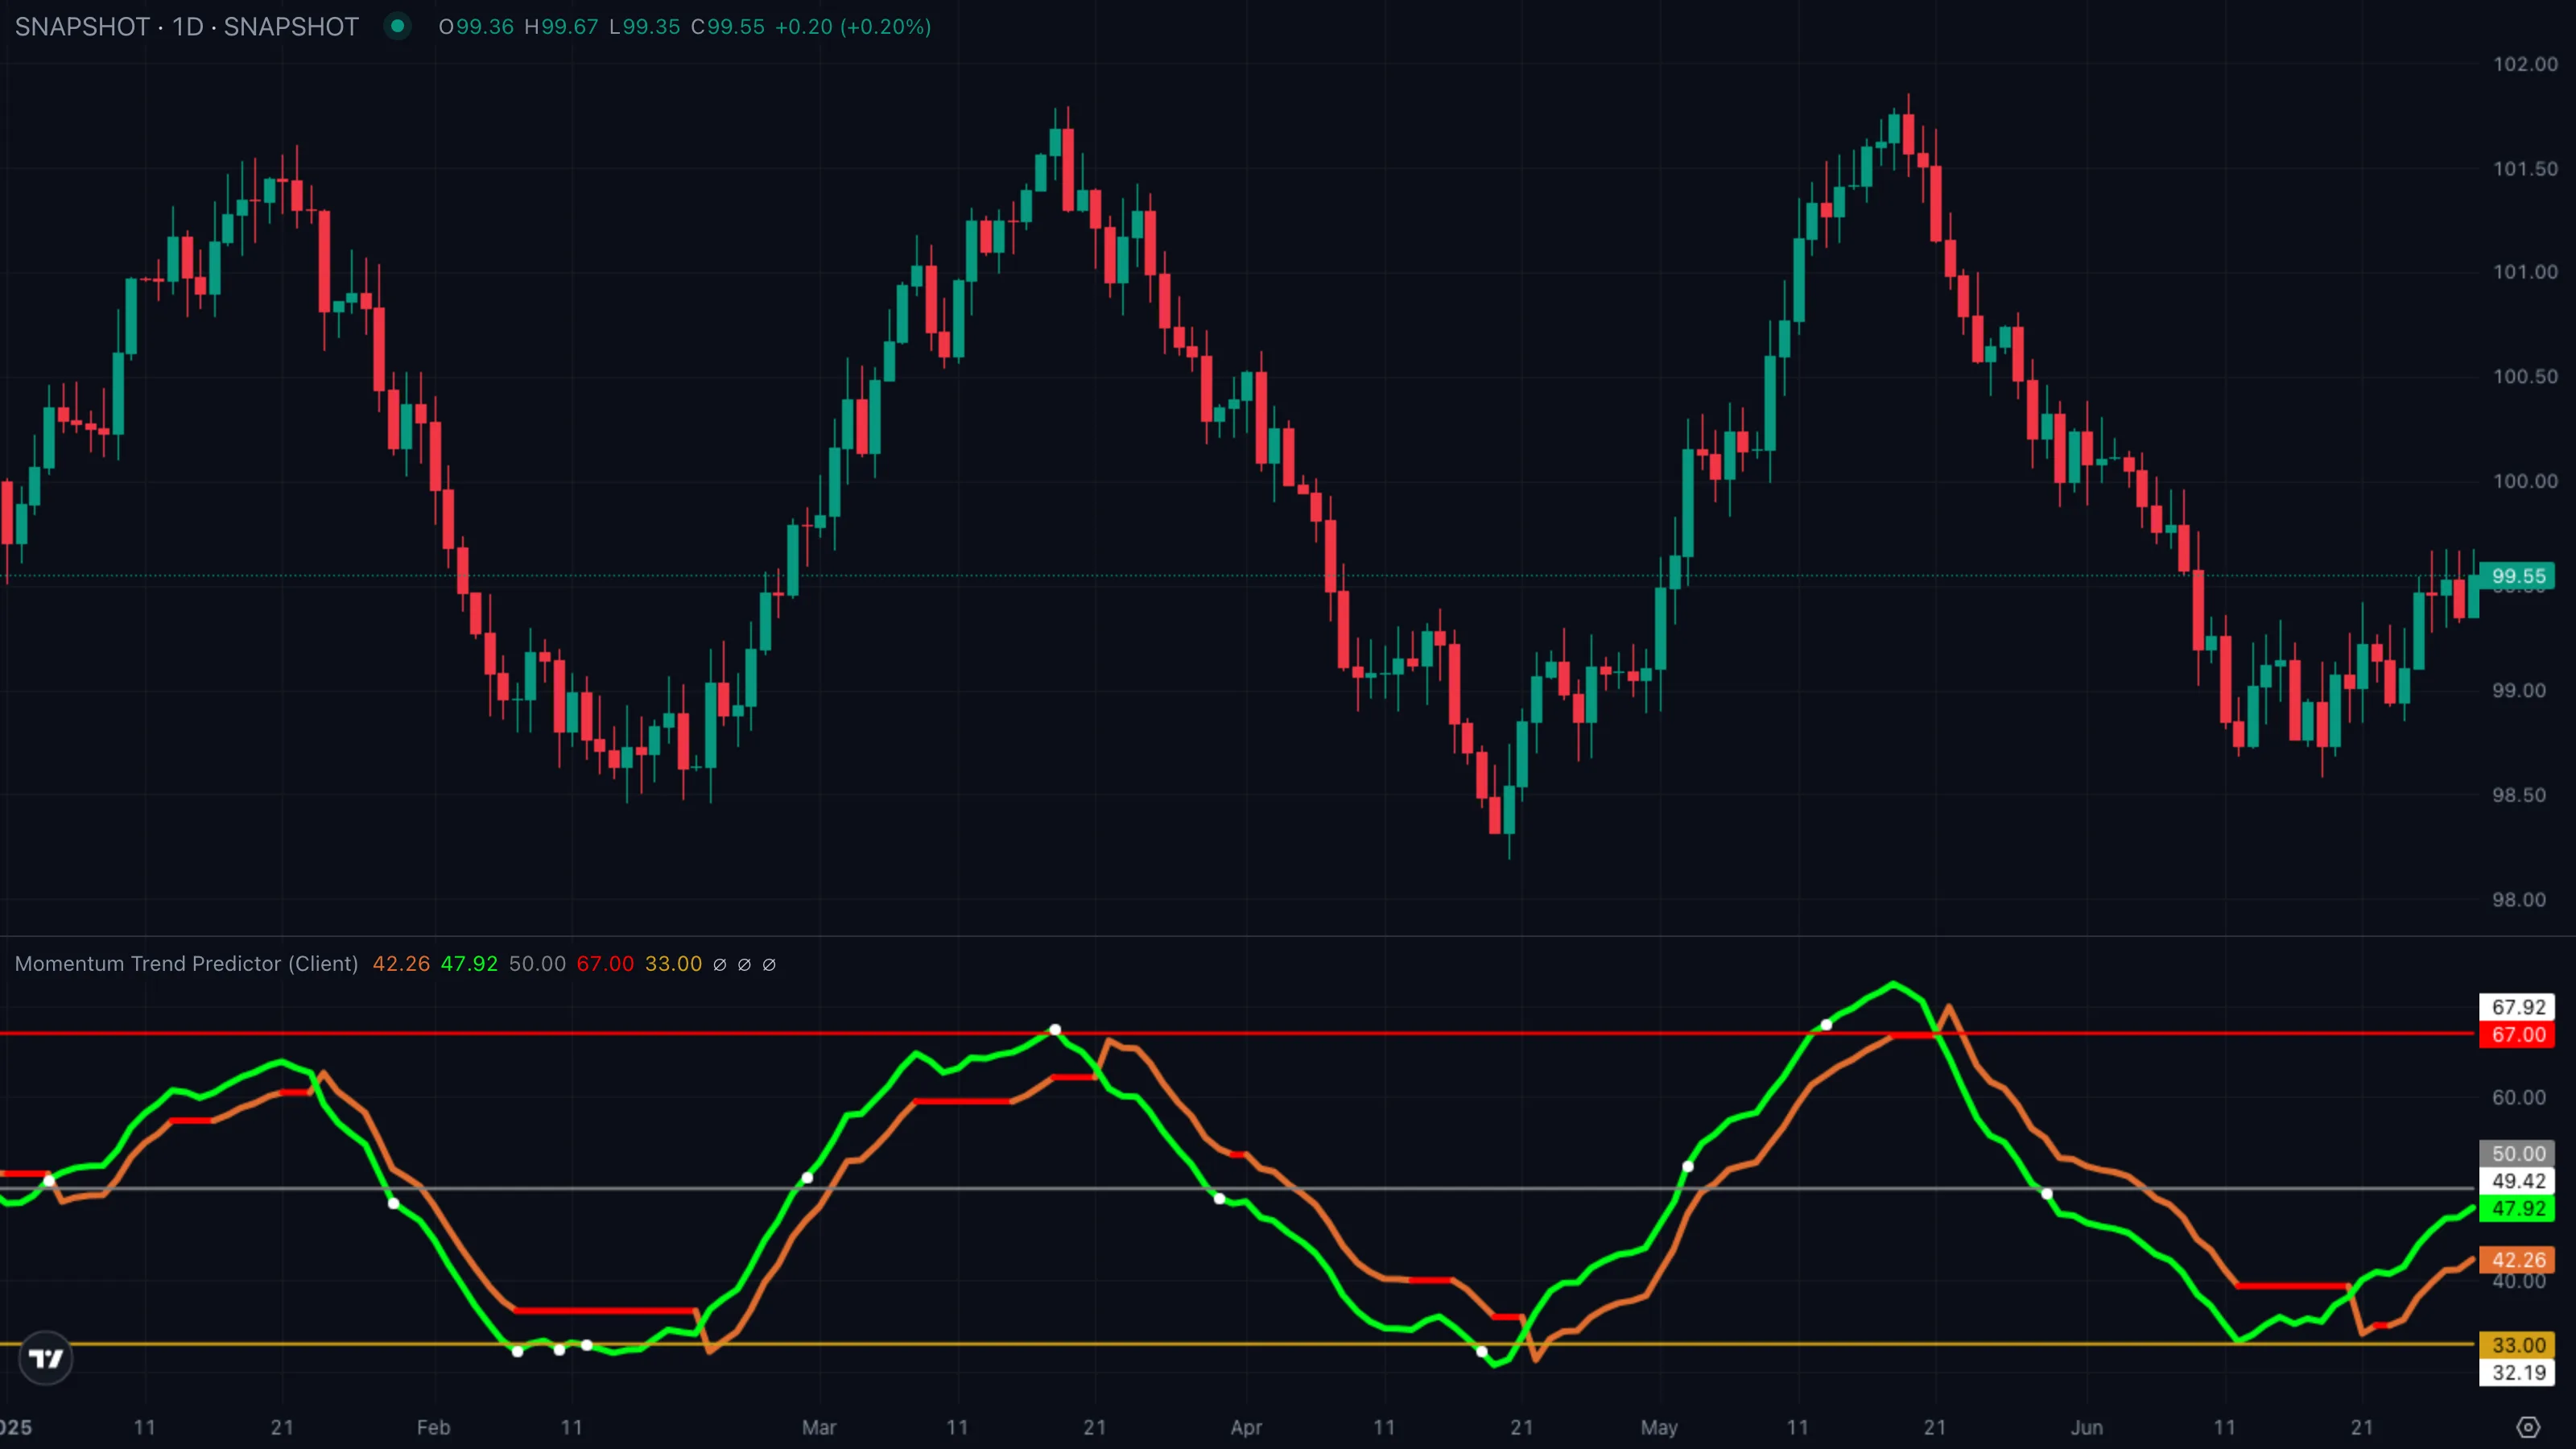The width and height of the screenshot is (2576, 1449).
Task: Click the +0.20 (+0.20%) change value
Action: [x=853, y=27]
